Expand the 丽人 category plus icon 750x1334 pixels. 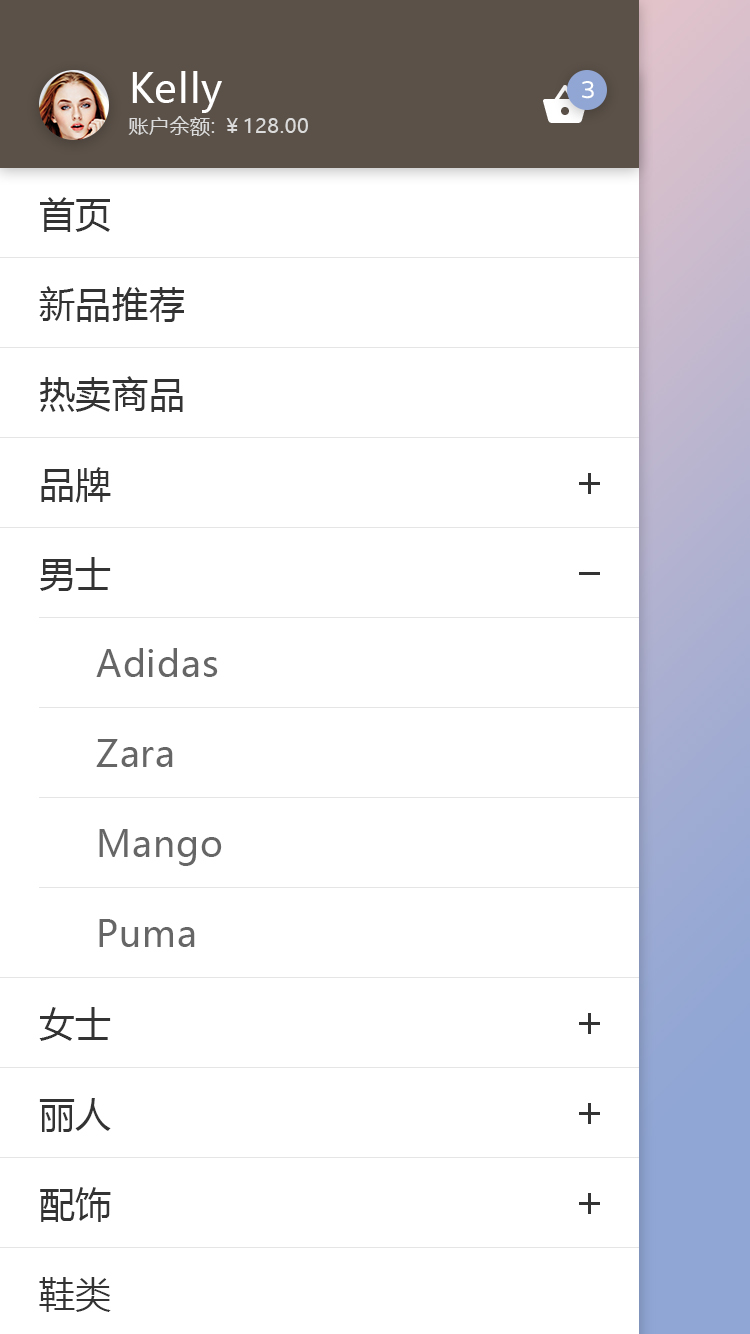[589, 1114]
